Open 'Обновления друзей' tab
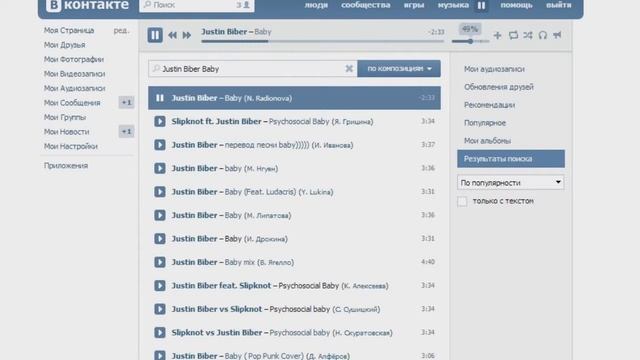 click(499, 87)
